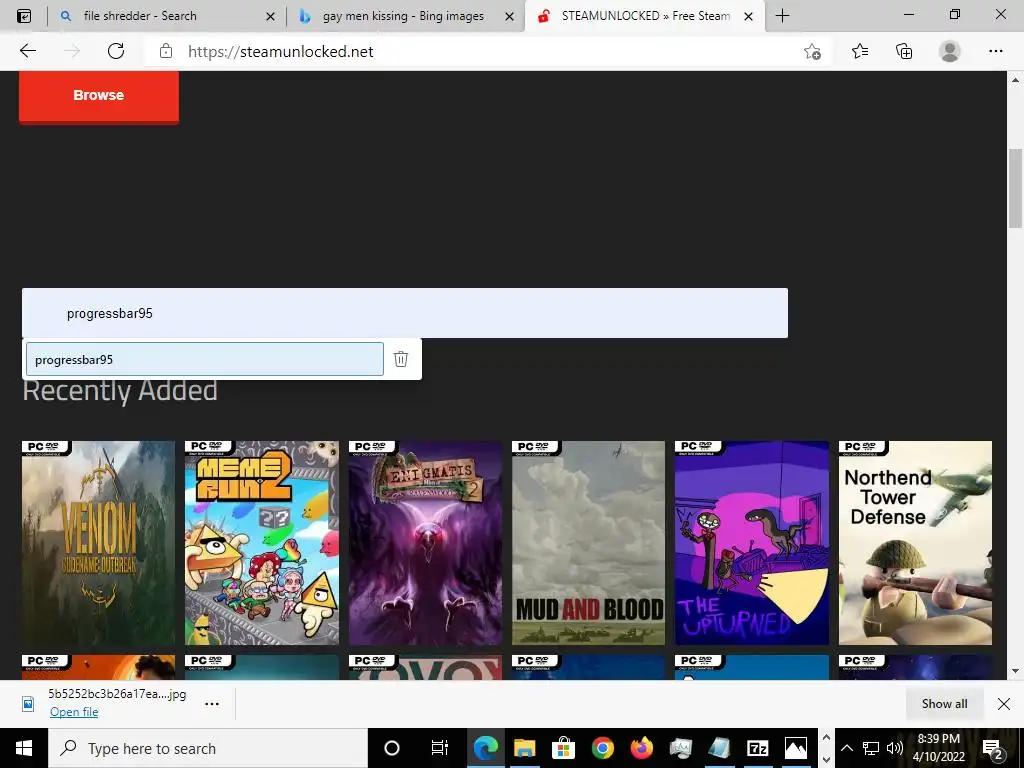Viewport: 1024px width, 768px height.
Task: Open the volume speaker tray icon
Action: [894, 748]
